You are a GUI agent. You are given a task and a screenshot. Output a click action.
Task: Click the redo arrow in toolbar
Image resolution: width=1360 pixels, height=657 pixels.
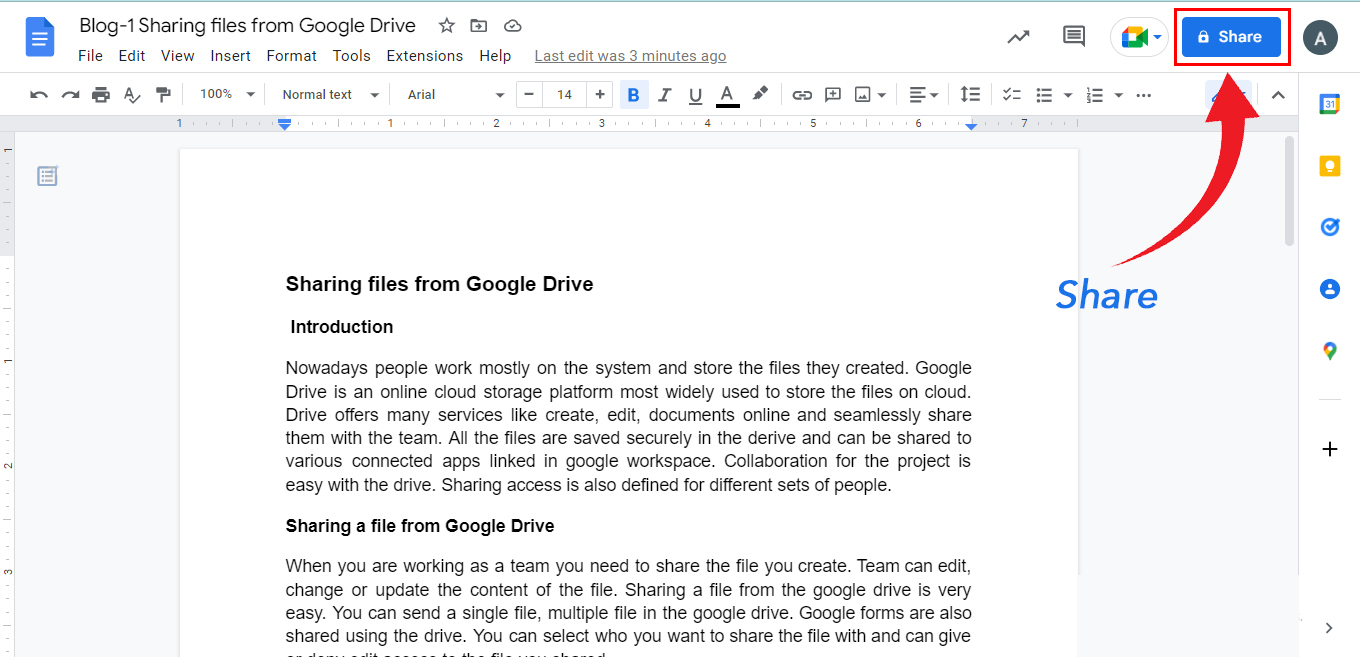(70, 95)
